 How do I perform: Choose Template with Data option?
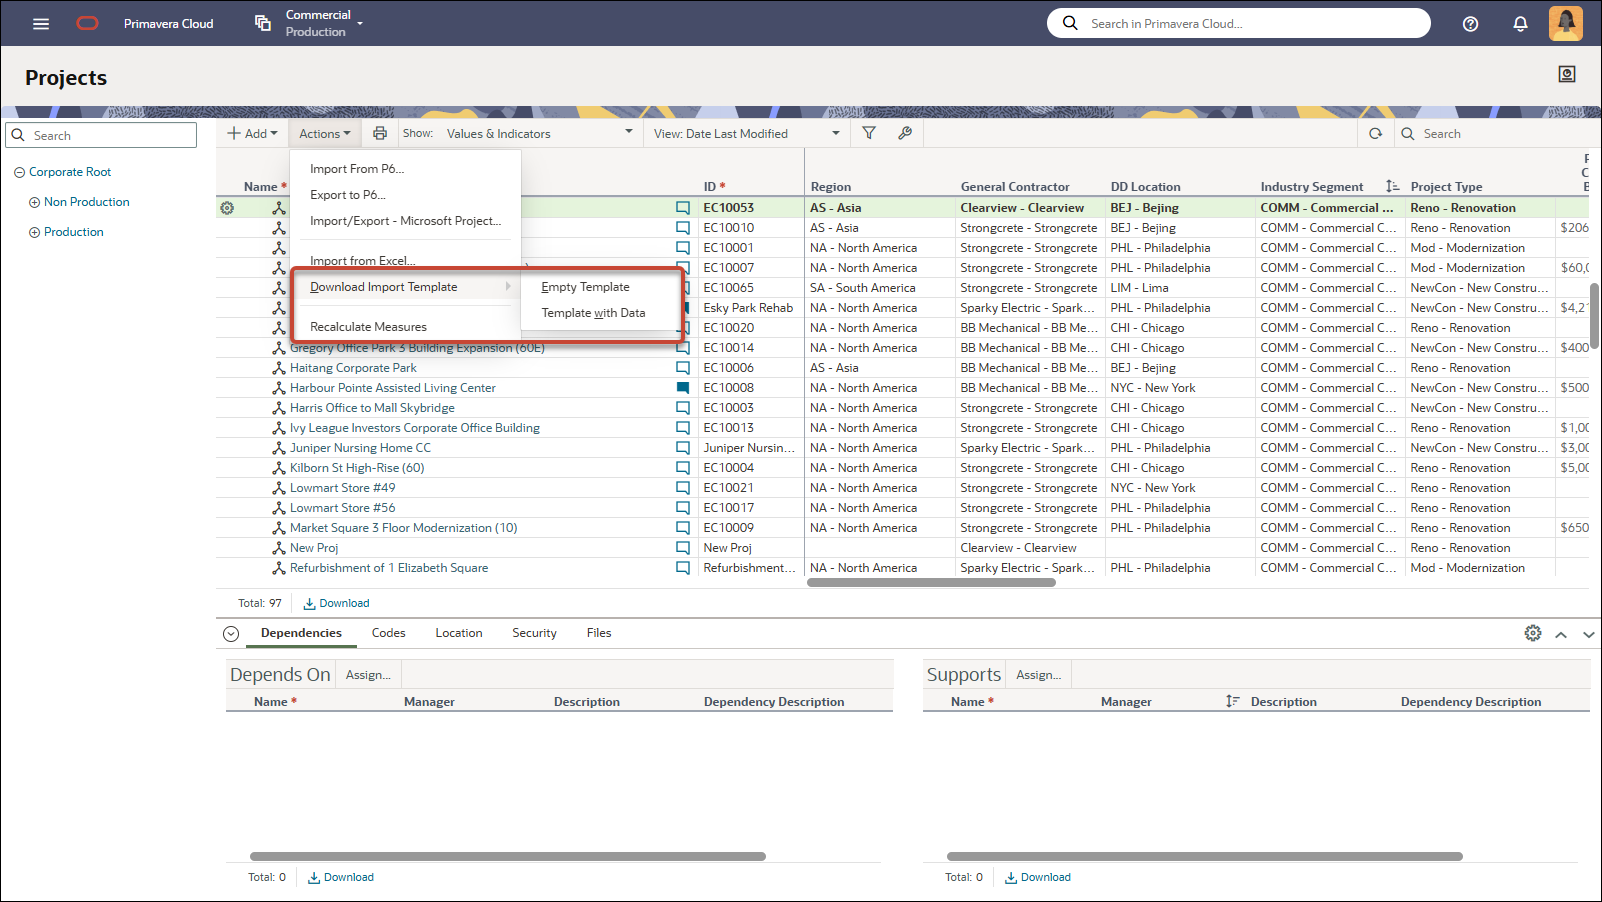click(x=600, y=313)
